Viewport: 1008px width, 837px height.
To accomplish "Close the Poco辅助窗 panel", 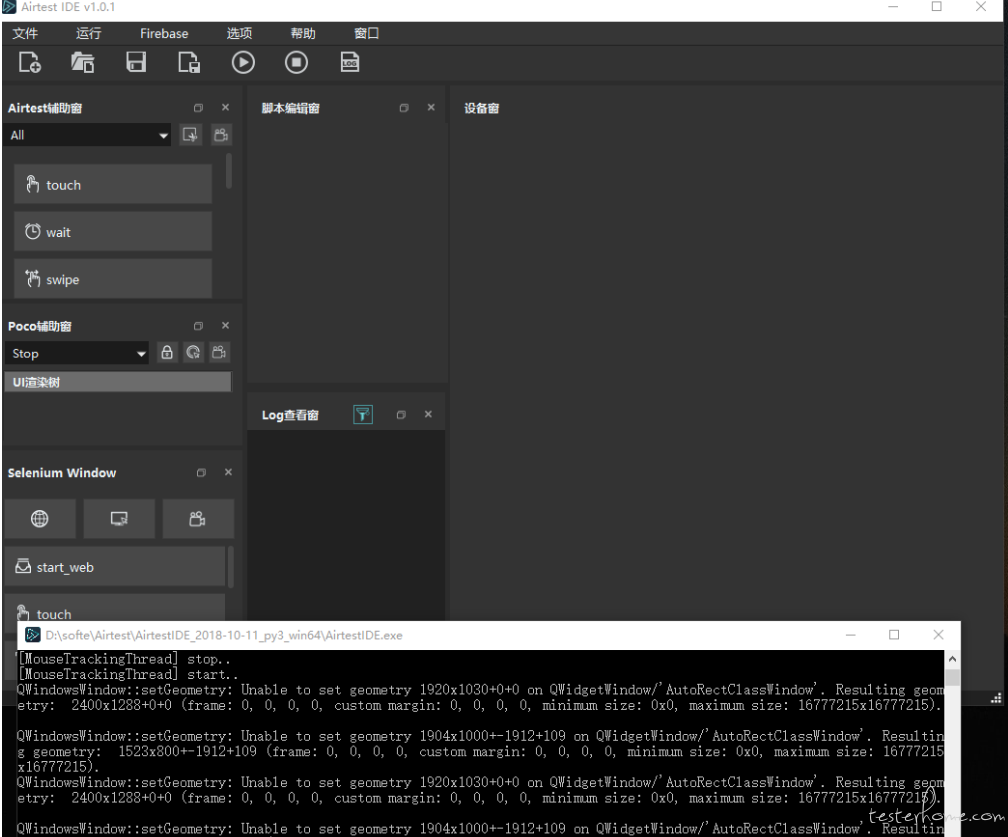I will pos(225,325).
